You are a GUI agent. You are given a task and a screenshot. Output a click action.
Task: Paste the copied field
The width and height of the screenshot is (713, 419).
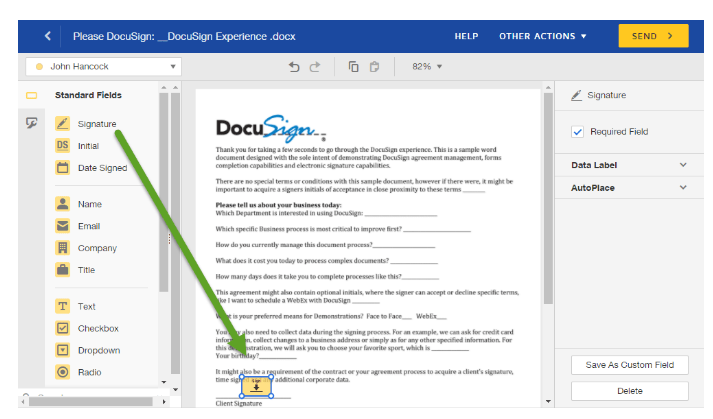[374, 66]
